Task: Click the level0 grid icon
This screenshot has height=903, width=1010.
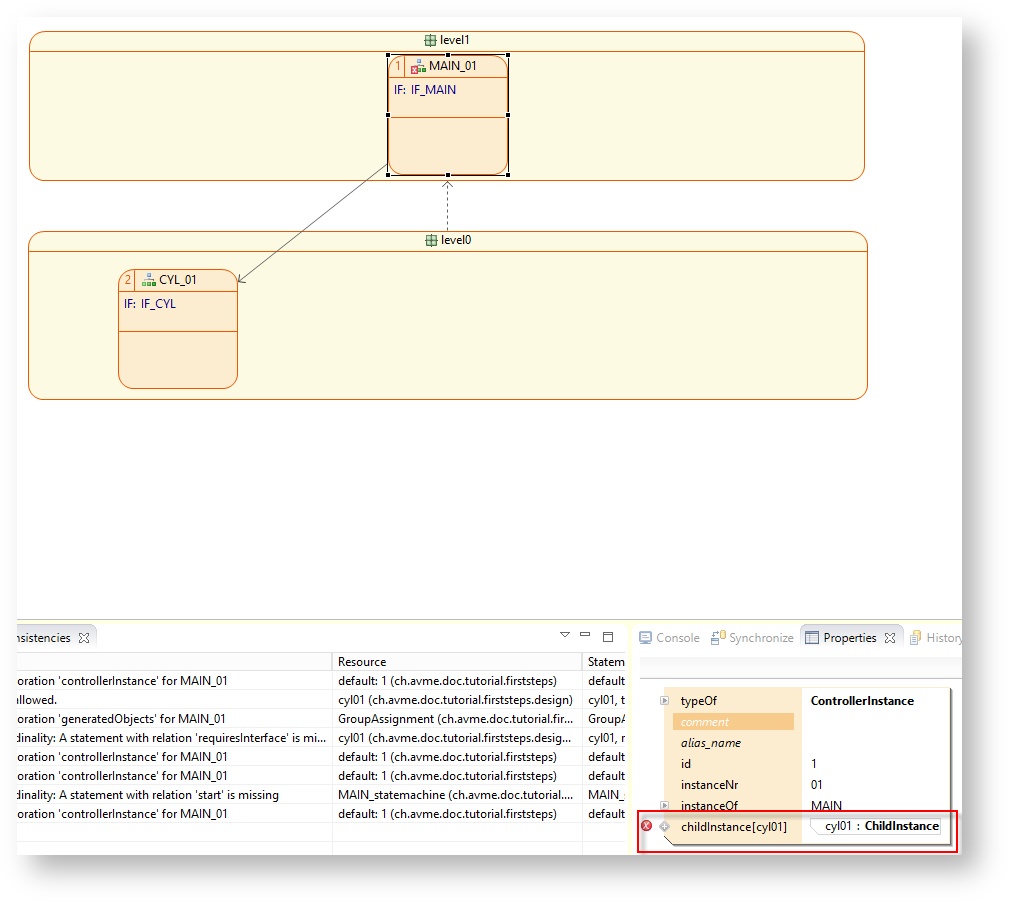Action: coord(431,241)
